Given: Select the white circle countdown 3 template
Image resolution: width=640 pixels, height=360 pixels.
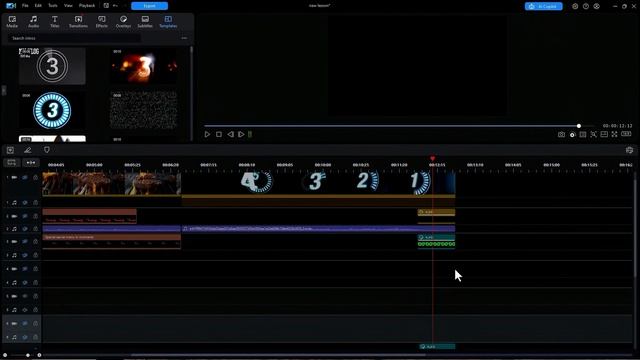Looking at the screenshot, I should click(x=52, y=66).
